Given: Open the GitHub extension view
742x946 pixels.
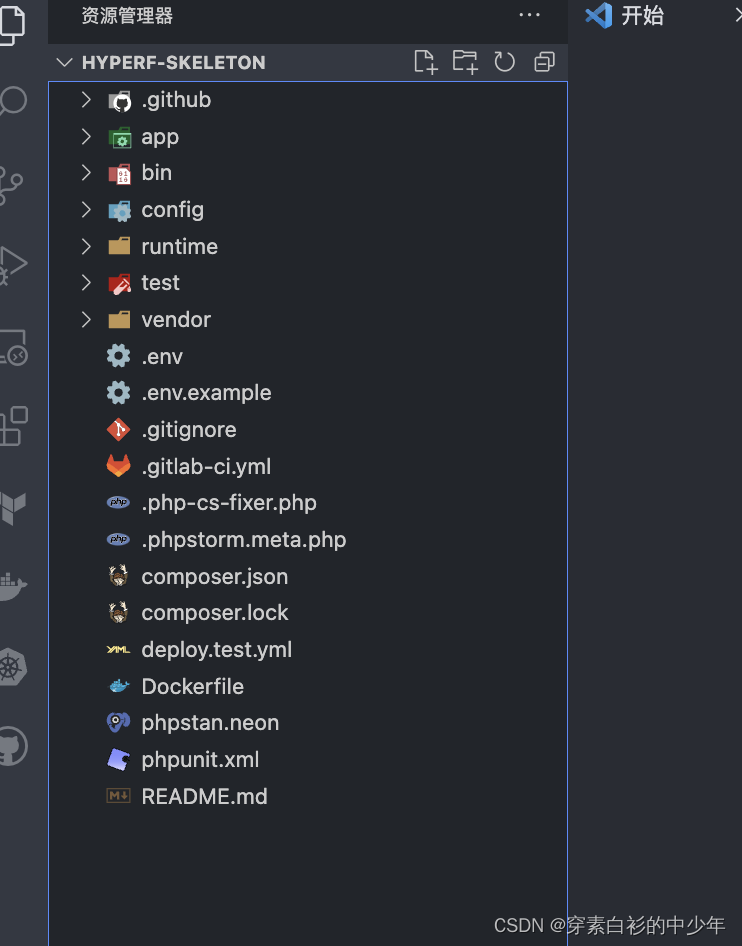Looking at the screenshot, I should point(14,745).
